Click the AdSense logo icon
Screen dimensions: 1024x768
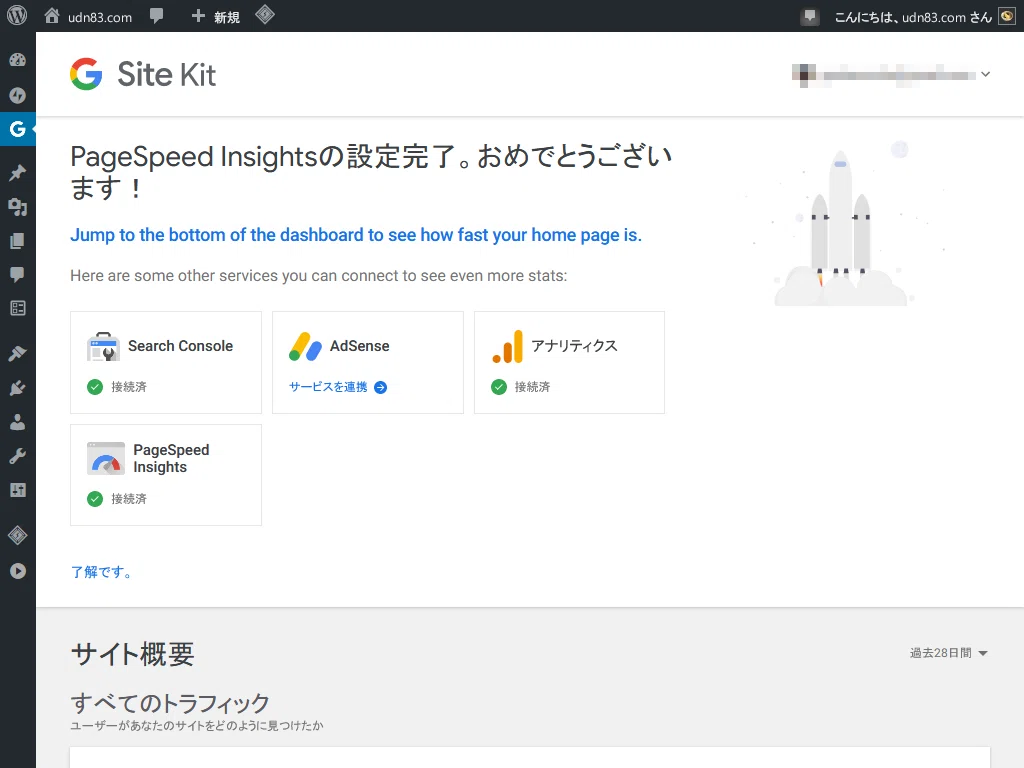coord(306,347)
